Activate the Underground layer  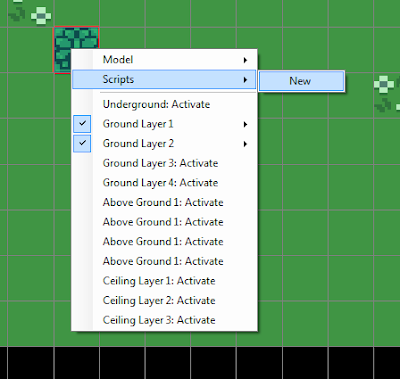point(164,104)
